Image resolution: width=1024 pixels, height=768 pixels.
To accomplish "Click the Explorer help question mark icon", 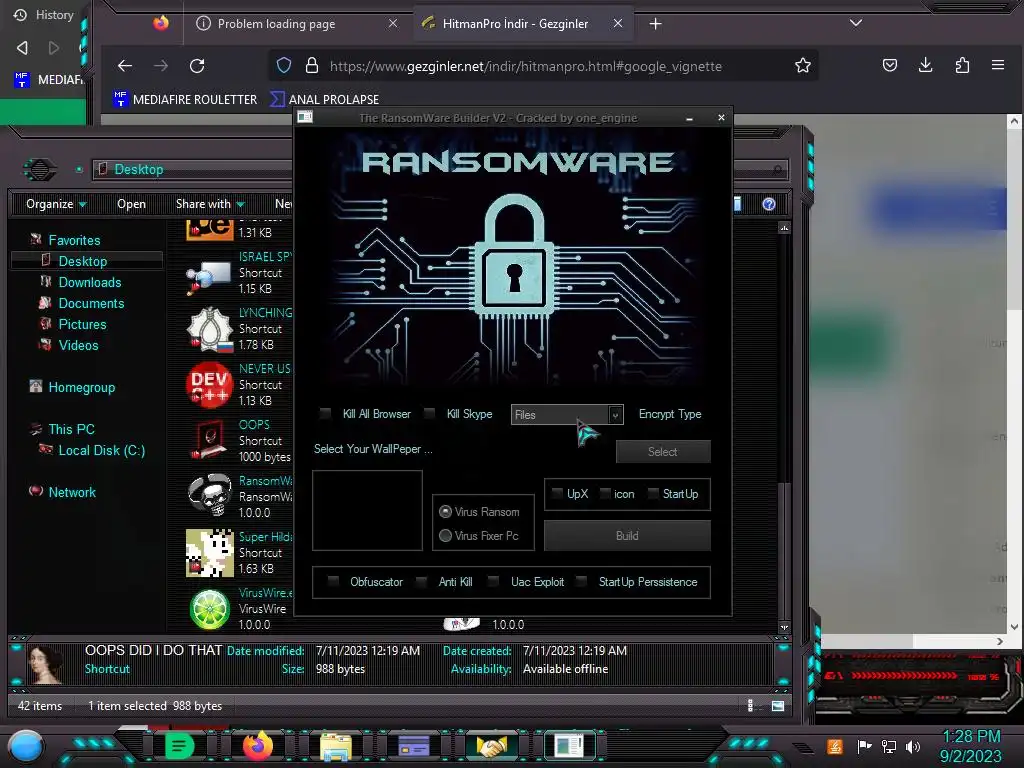I will (769, 204).
